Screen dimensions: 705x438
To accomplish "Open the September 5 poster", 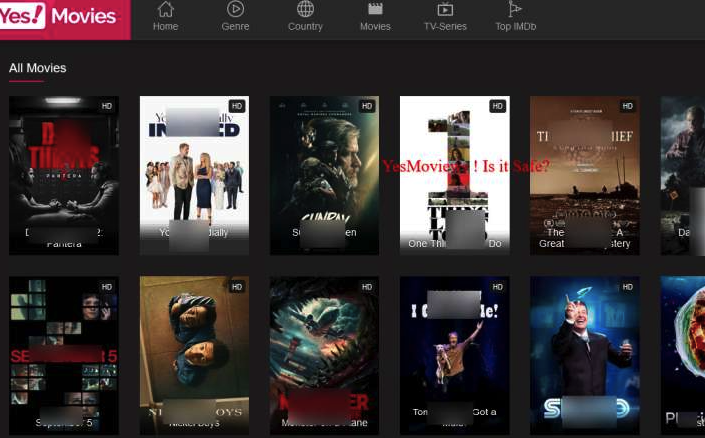I will (x=64, y=355).
